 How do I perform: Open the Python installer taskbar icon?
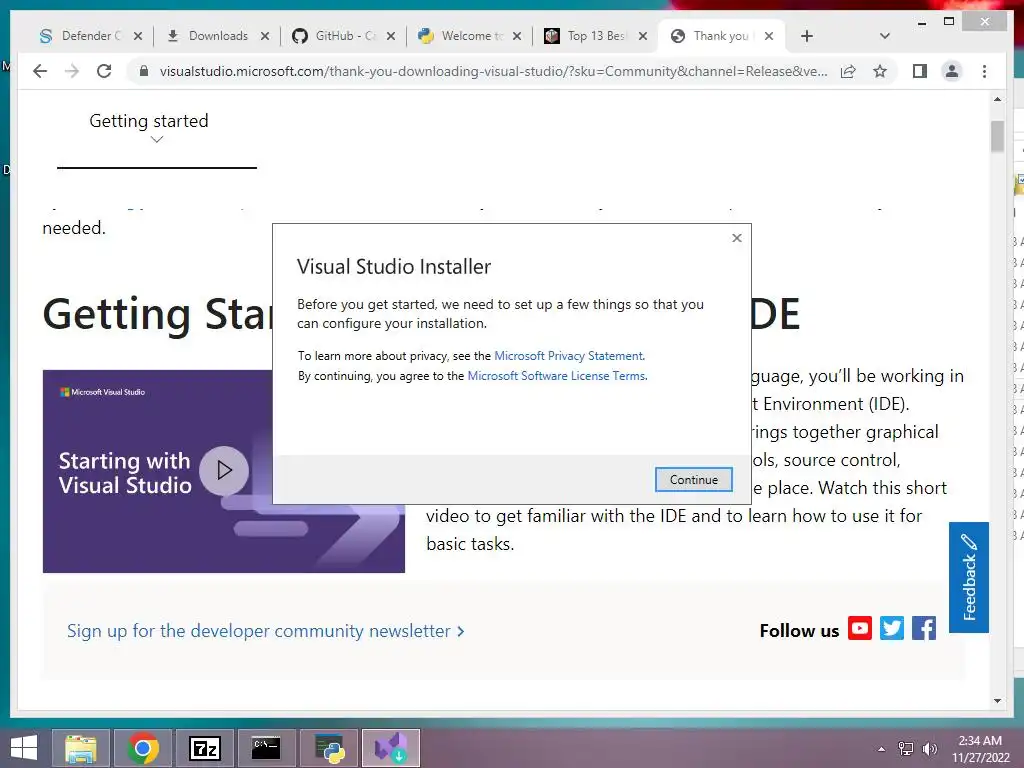(329, 748)
